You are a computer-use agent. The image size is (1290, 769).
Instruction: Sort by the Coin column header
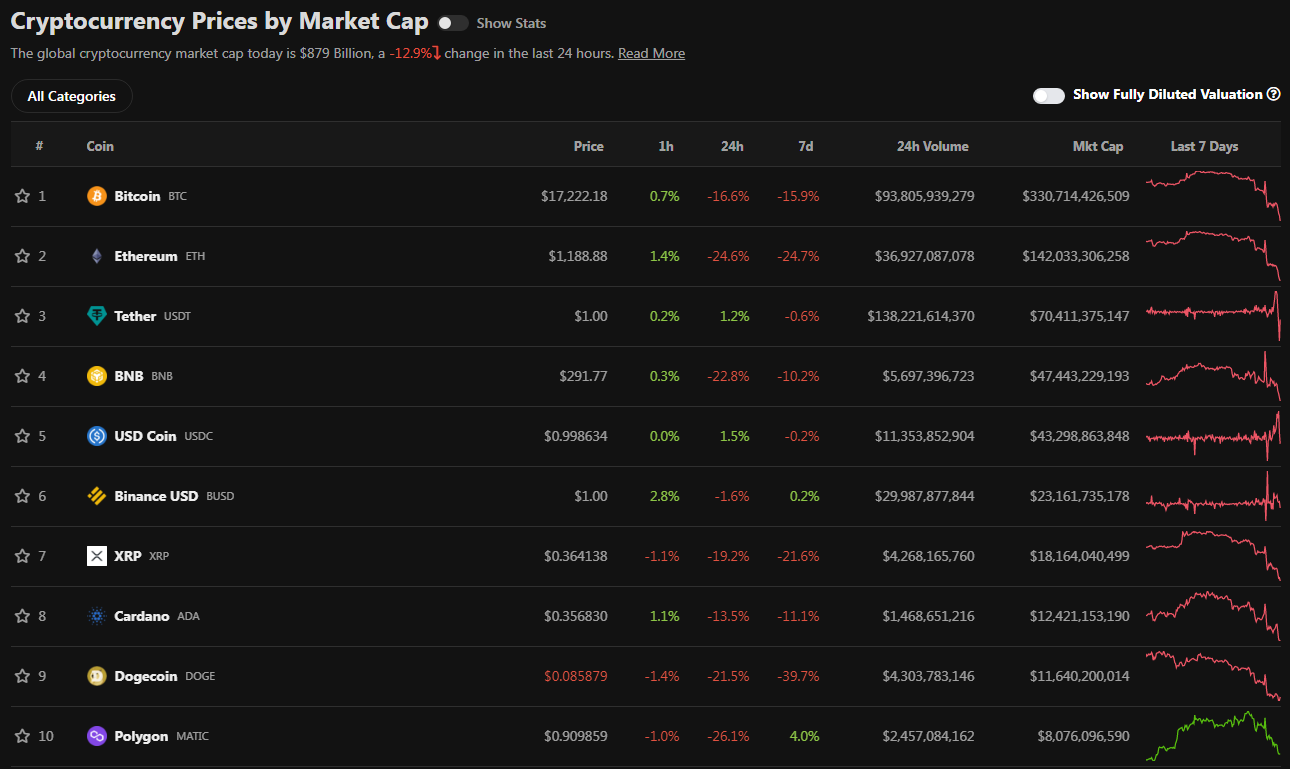(100, 146)
